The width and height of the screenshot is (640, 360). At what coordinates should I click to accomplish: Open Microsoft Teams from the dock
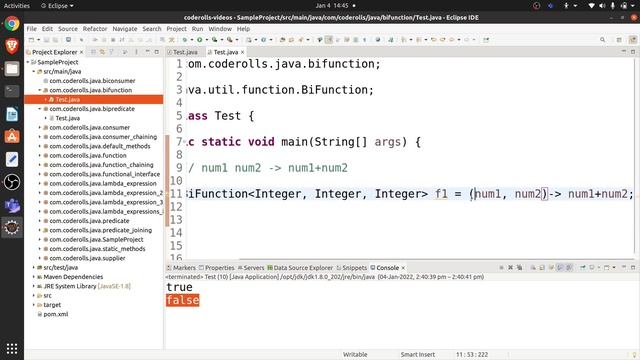[x=12, y=205]
